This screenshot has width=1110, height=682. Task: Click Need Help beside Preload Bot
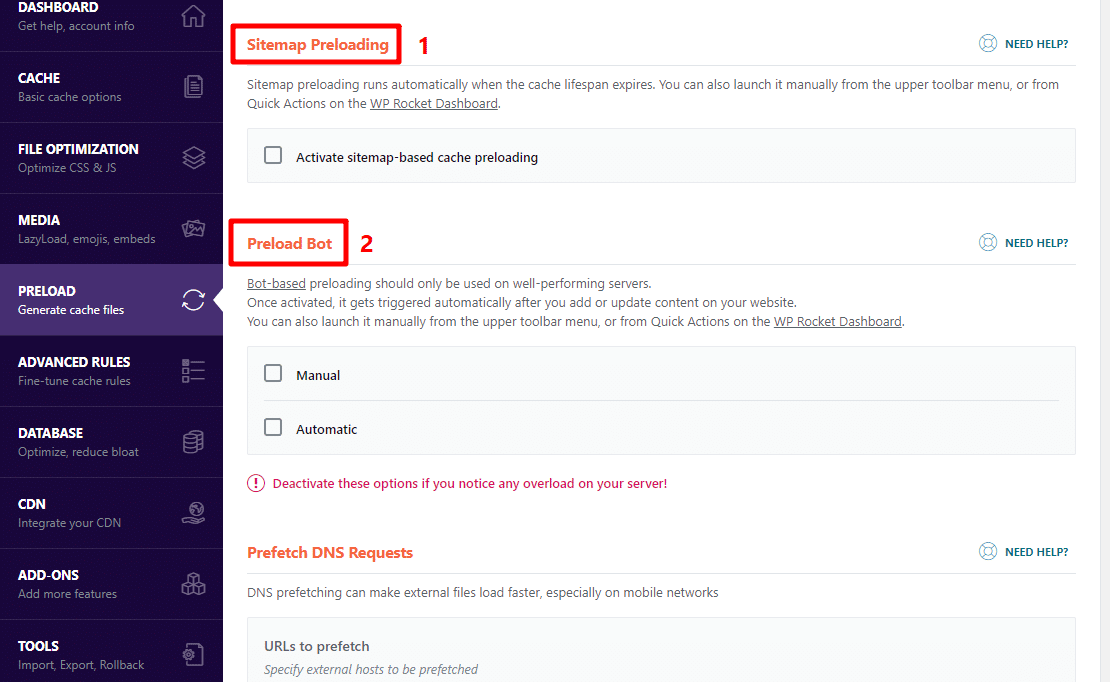[x=1024, y=243]
